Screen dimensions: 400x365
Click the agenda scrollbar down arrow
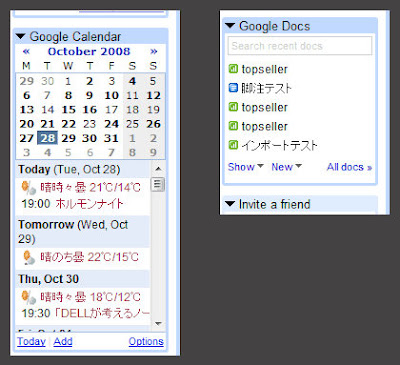(x=158, y=323)
